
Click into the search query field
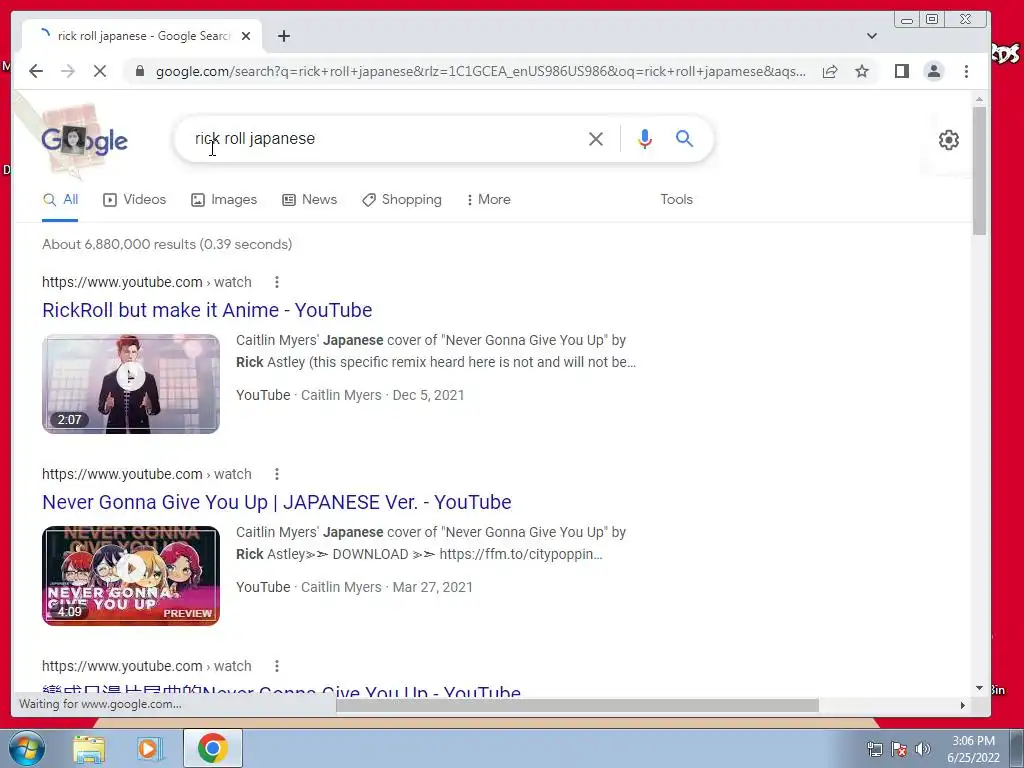pos(385,138)
